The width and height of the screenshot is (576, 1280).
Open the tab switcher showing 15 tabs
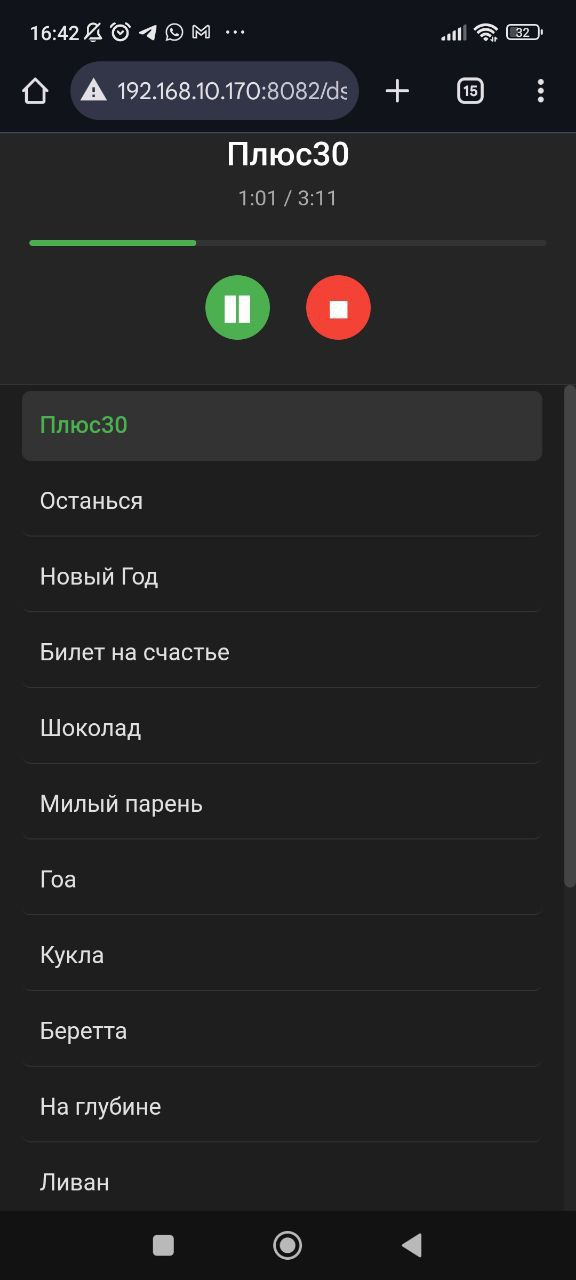pos(468,90)
